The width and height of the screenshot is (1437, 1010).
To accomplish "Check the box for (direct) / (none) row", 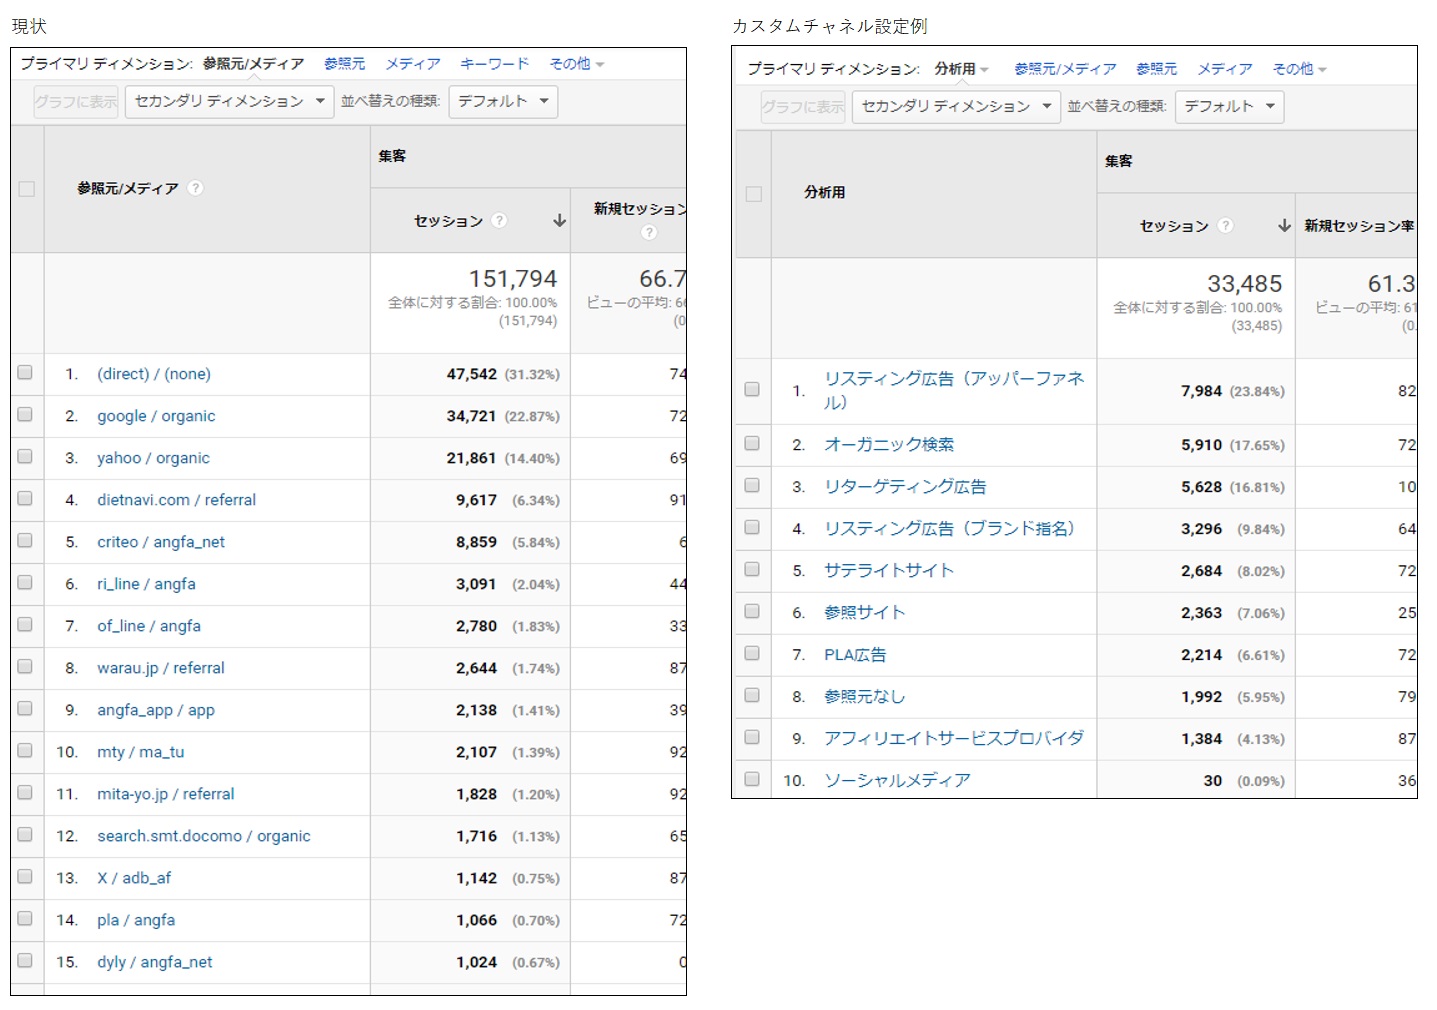I will click(25, 373).
